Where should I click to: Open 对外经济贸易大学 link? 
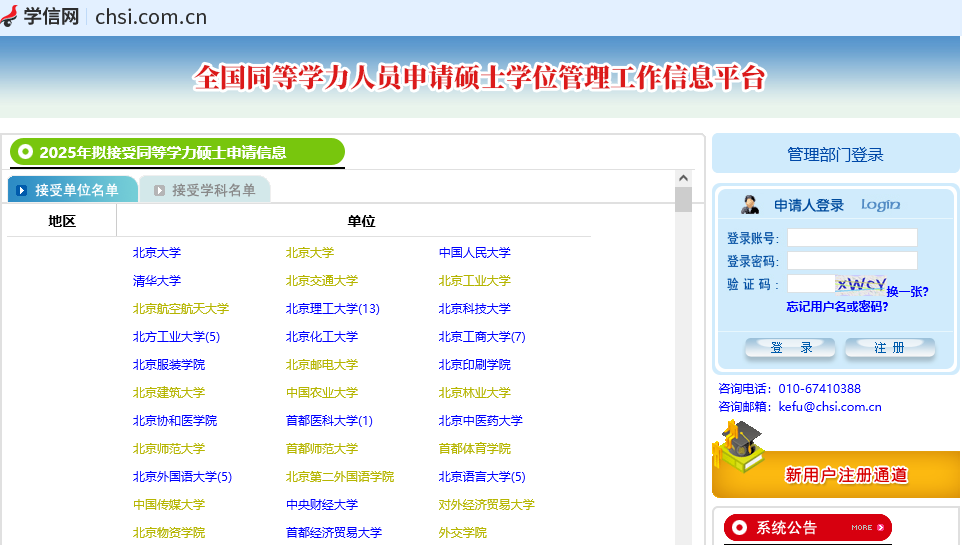click(x=487, y=504)
